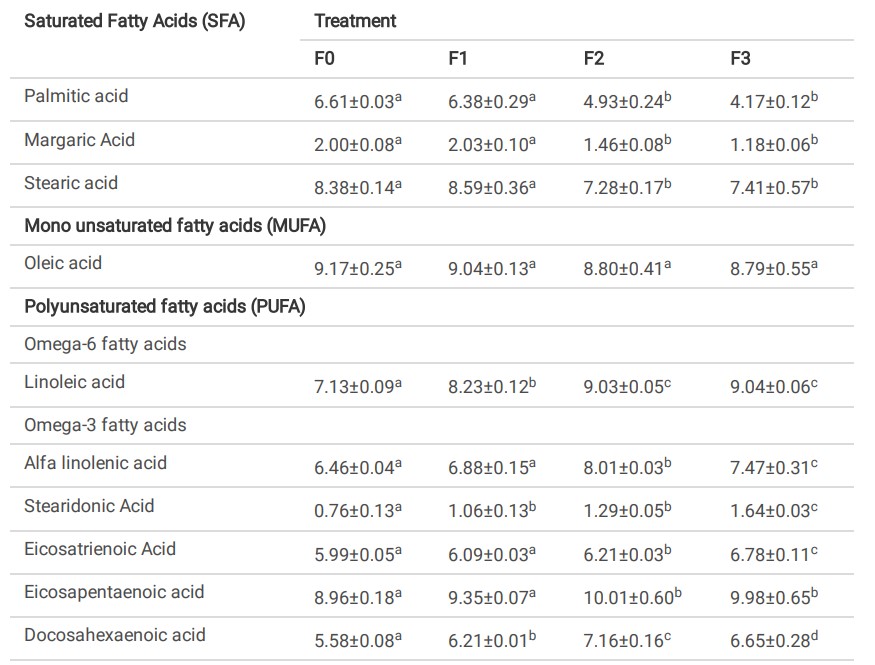Click the Palmitic acid row label
This screenshot has height=665, width=875.
[76, 97]
